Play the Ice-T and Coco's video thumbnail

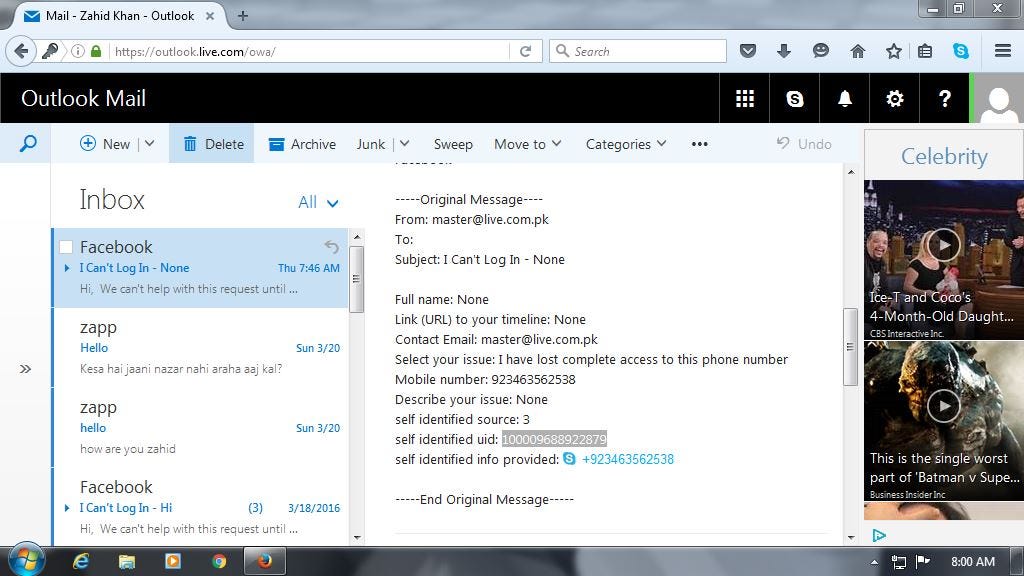pyautogui.click(x=944, y=246)
